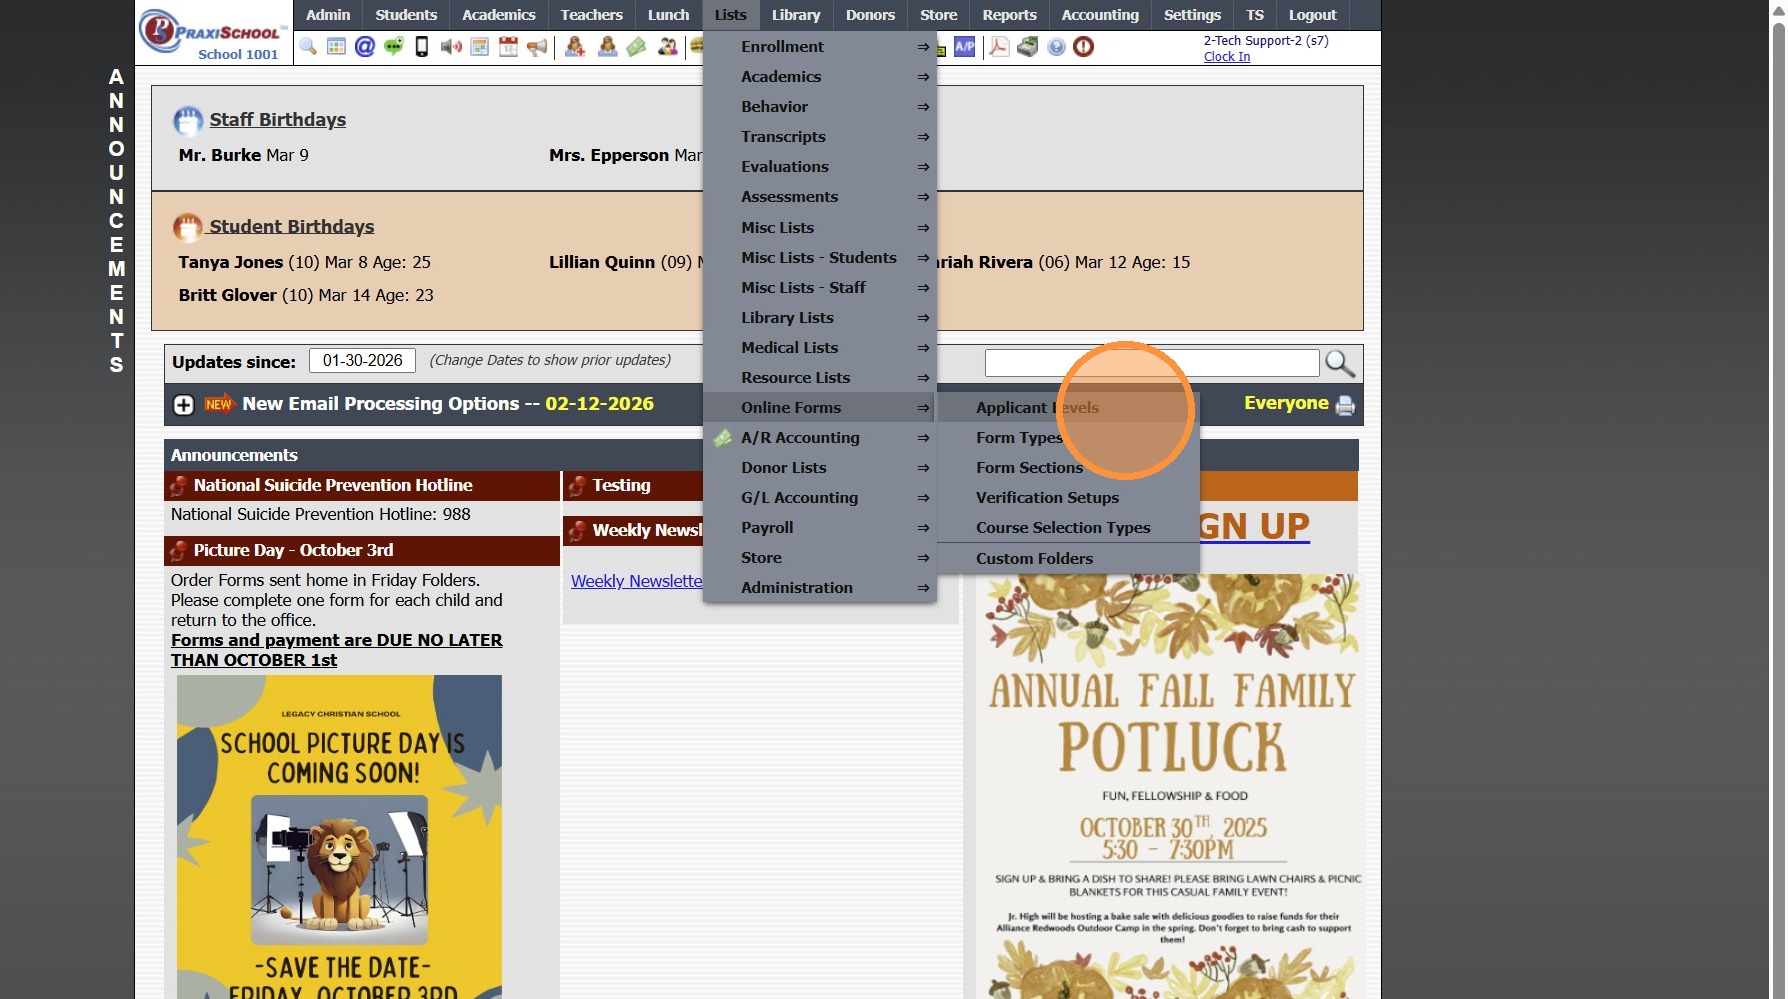Image resolution: width=1788 pixels, height=999 pixels.
Task: Click the green money bills toolbar icon
Action: [x=637, y=47]
